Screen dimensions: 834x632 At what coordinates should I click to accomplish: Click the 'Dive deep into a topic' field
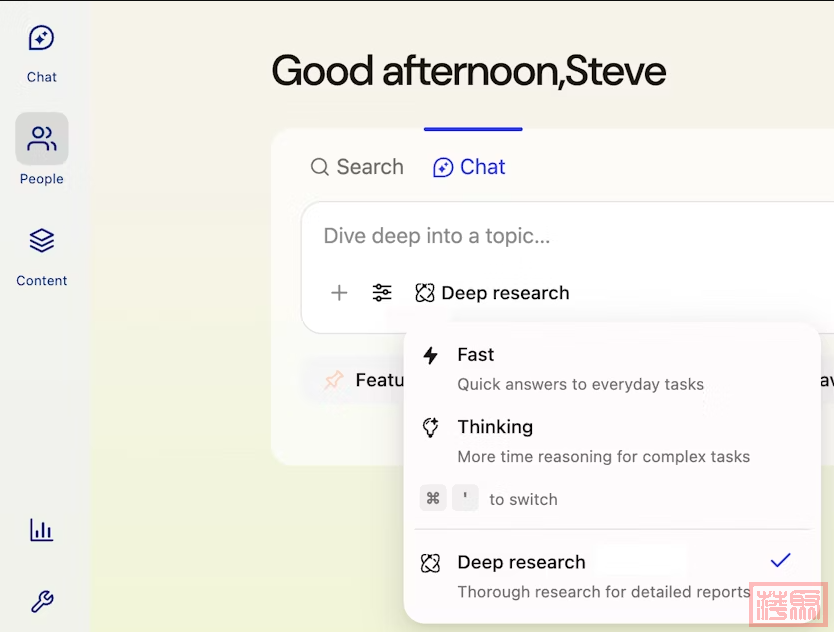tap(560, 236)
